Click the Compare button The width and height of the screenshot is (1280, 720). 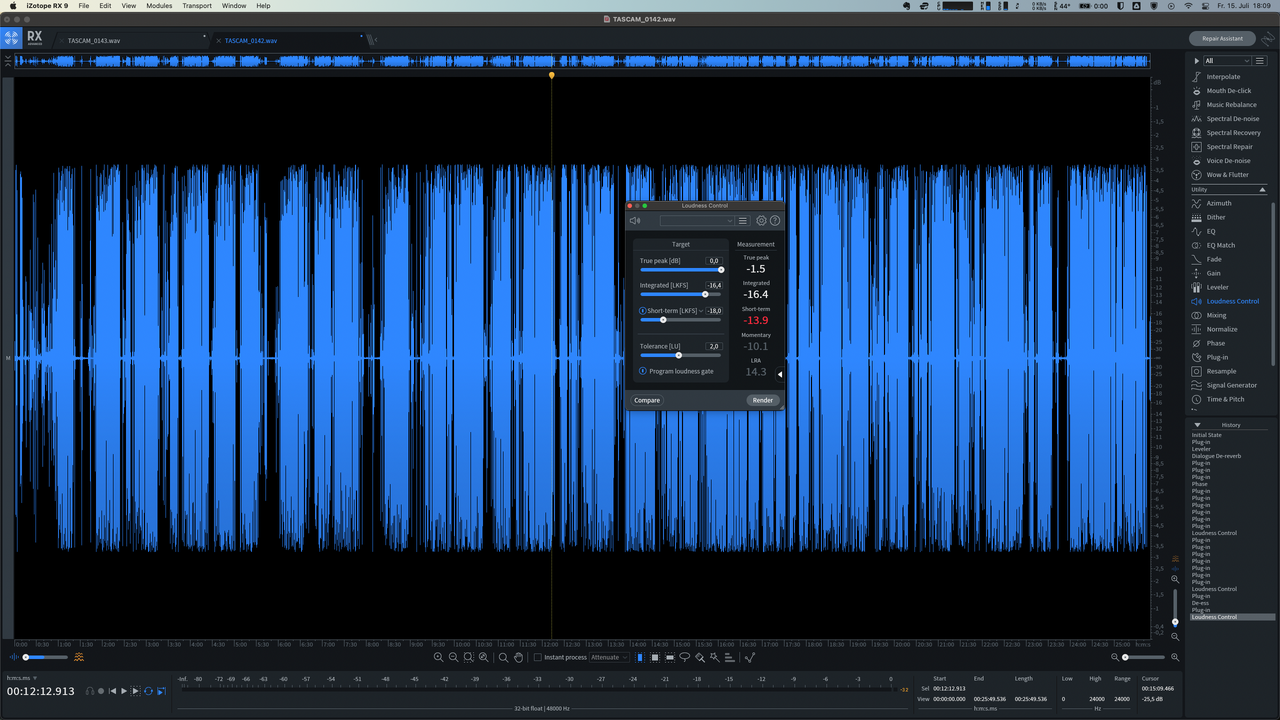(647, 400)
